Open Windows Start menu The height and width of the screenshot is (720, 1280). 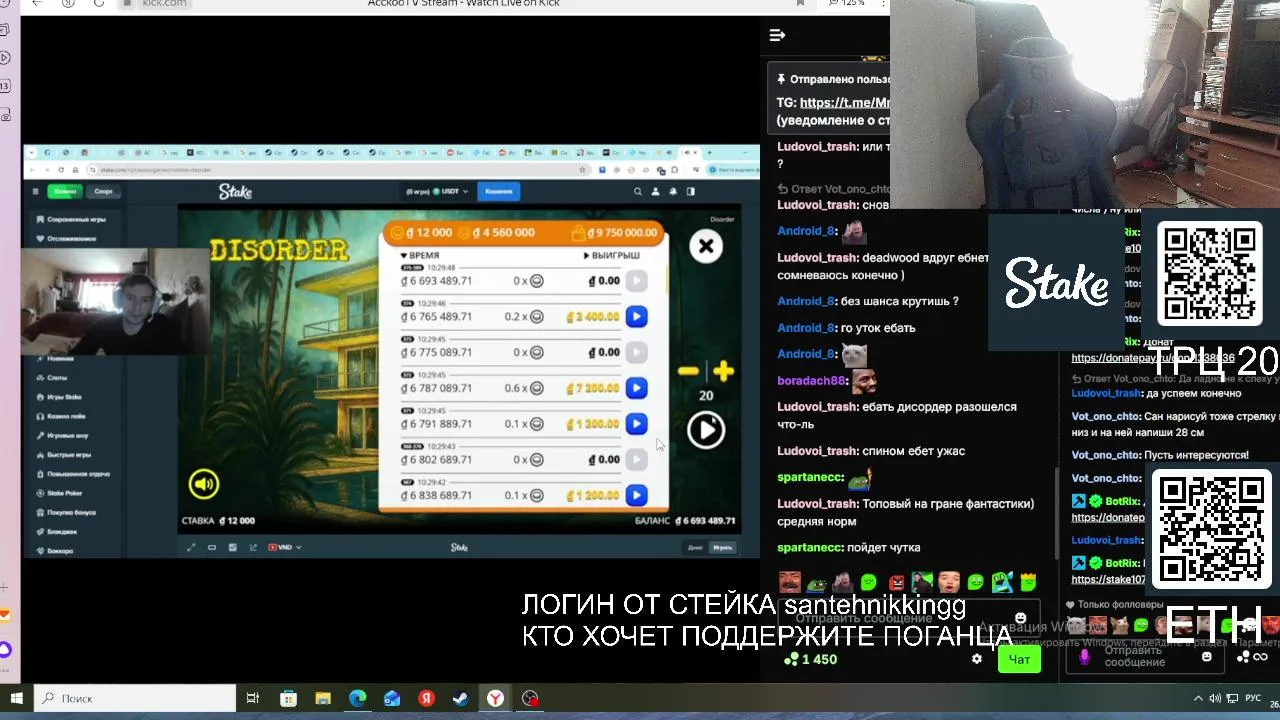(x=16, y=698)
